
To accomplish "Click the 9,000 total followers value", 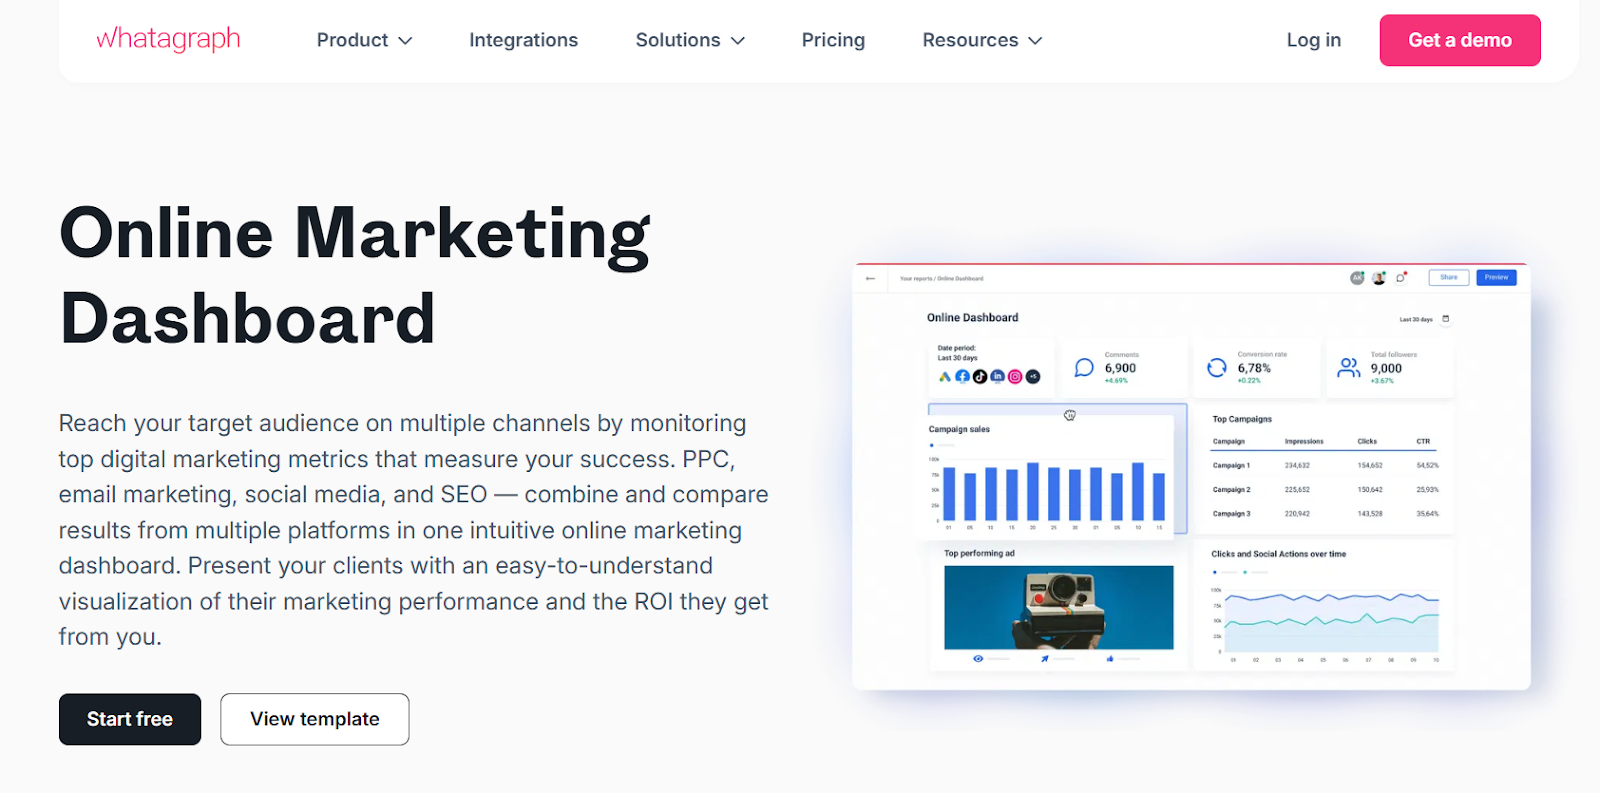I will pos(1386,368).
